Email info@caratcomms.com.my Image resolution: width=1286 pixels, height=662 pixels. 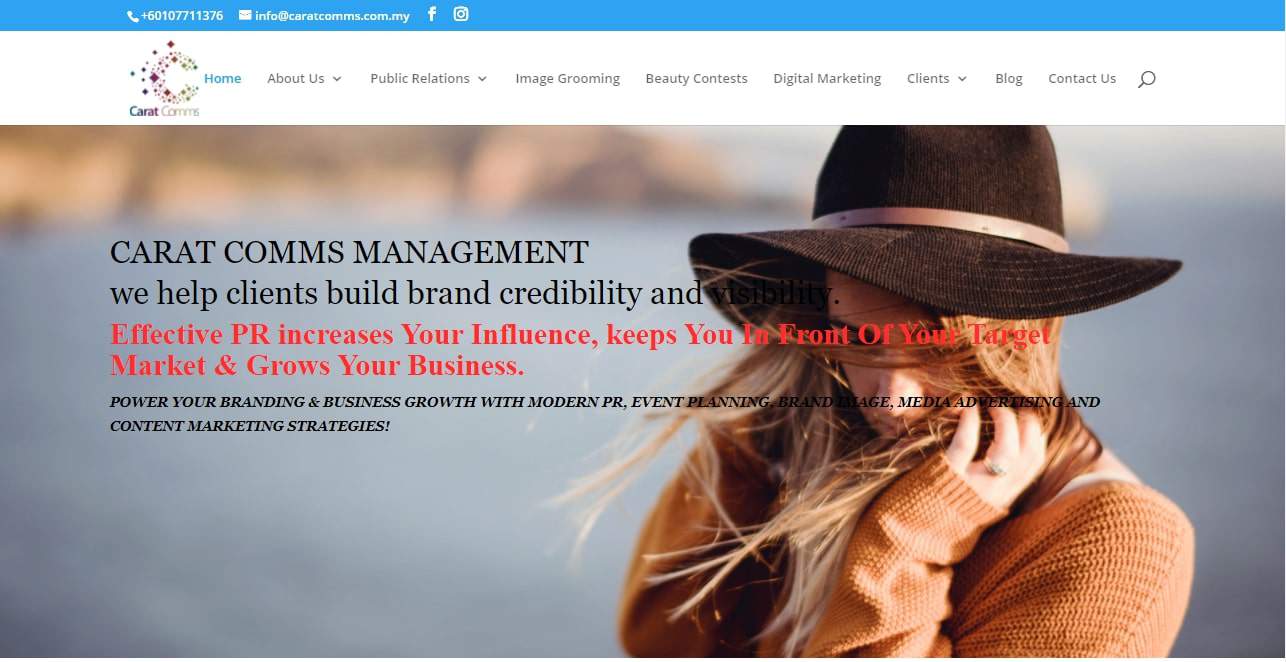[x=332, y=16]
